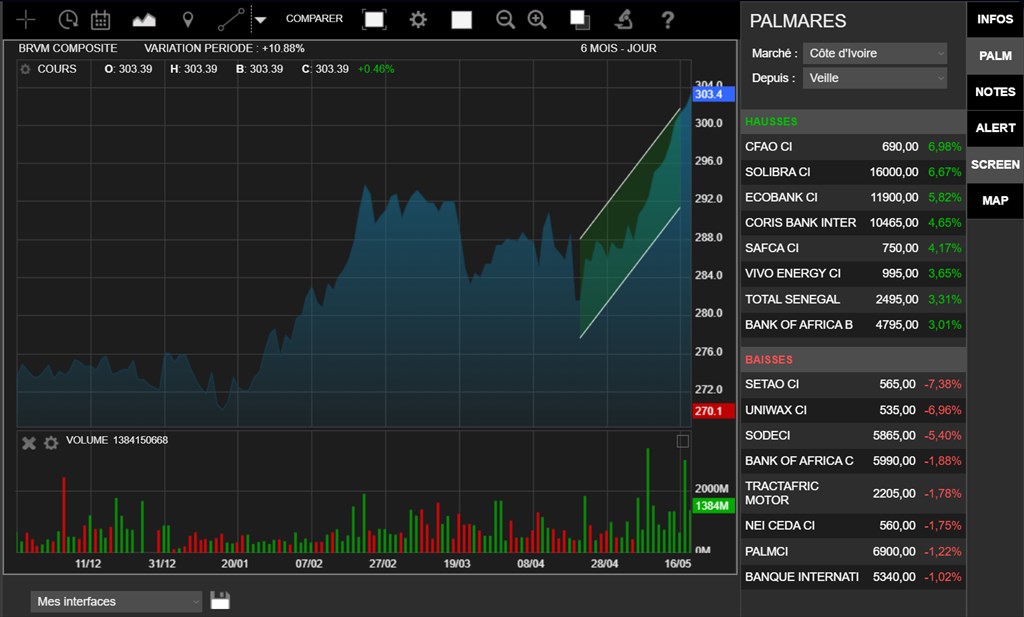The width and height of the screenshot is (1024, 617).
Task: Open the Marché dropdown
Action: point(875,54)
